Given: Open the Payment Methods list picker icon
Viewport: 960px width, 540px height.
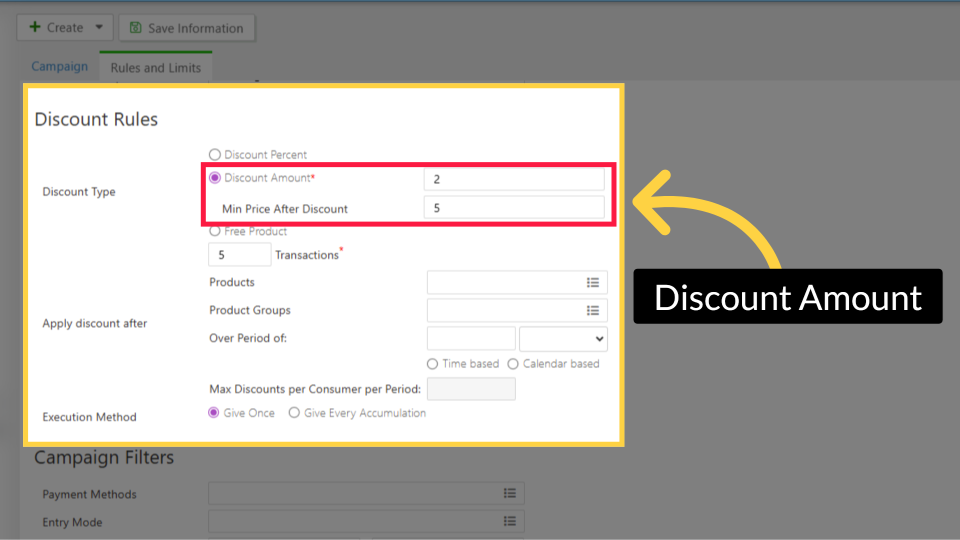Looking at the screenshot, I should tap(509, 493).
